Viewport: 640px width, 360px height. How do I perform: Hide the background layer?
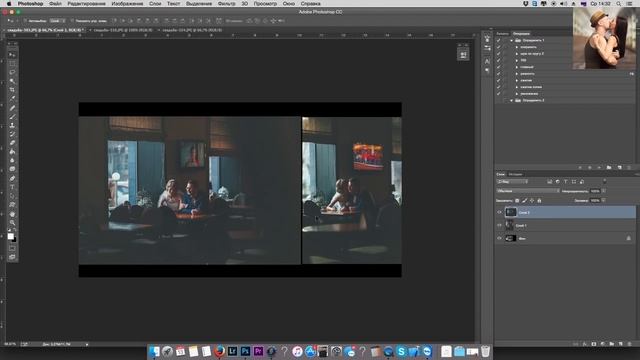point(499,238)
